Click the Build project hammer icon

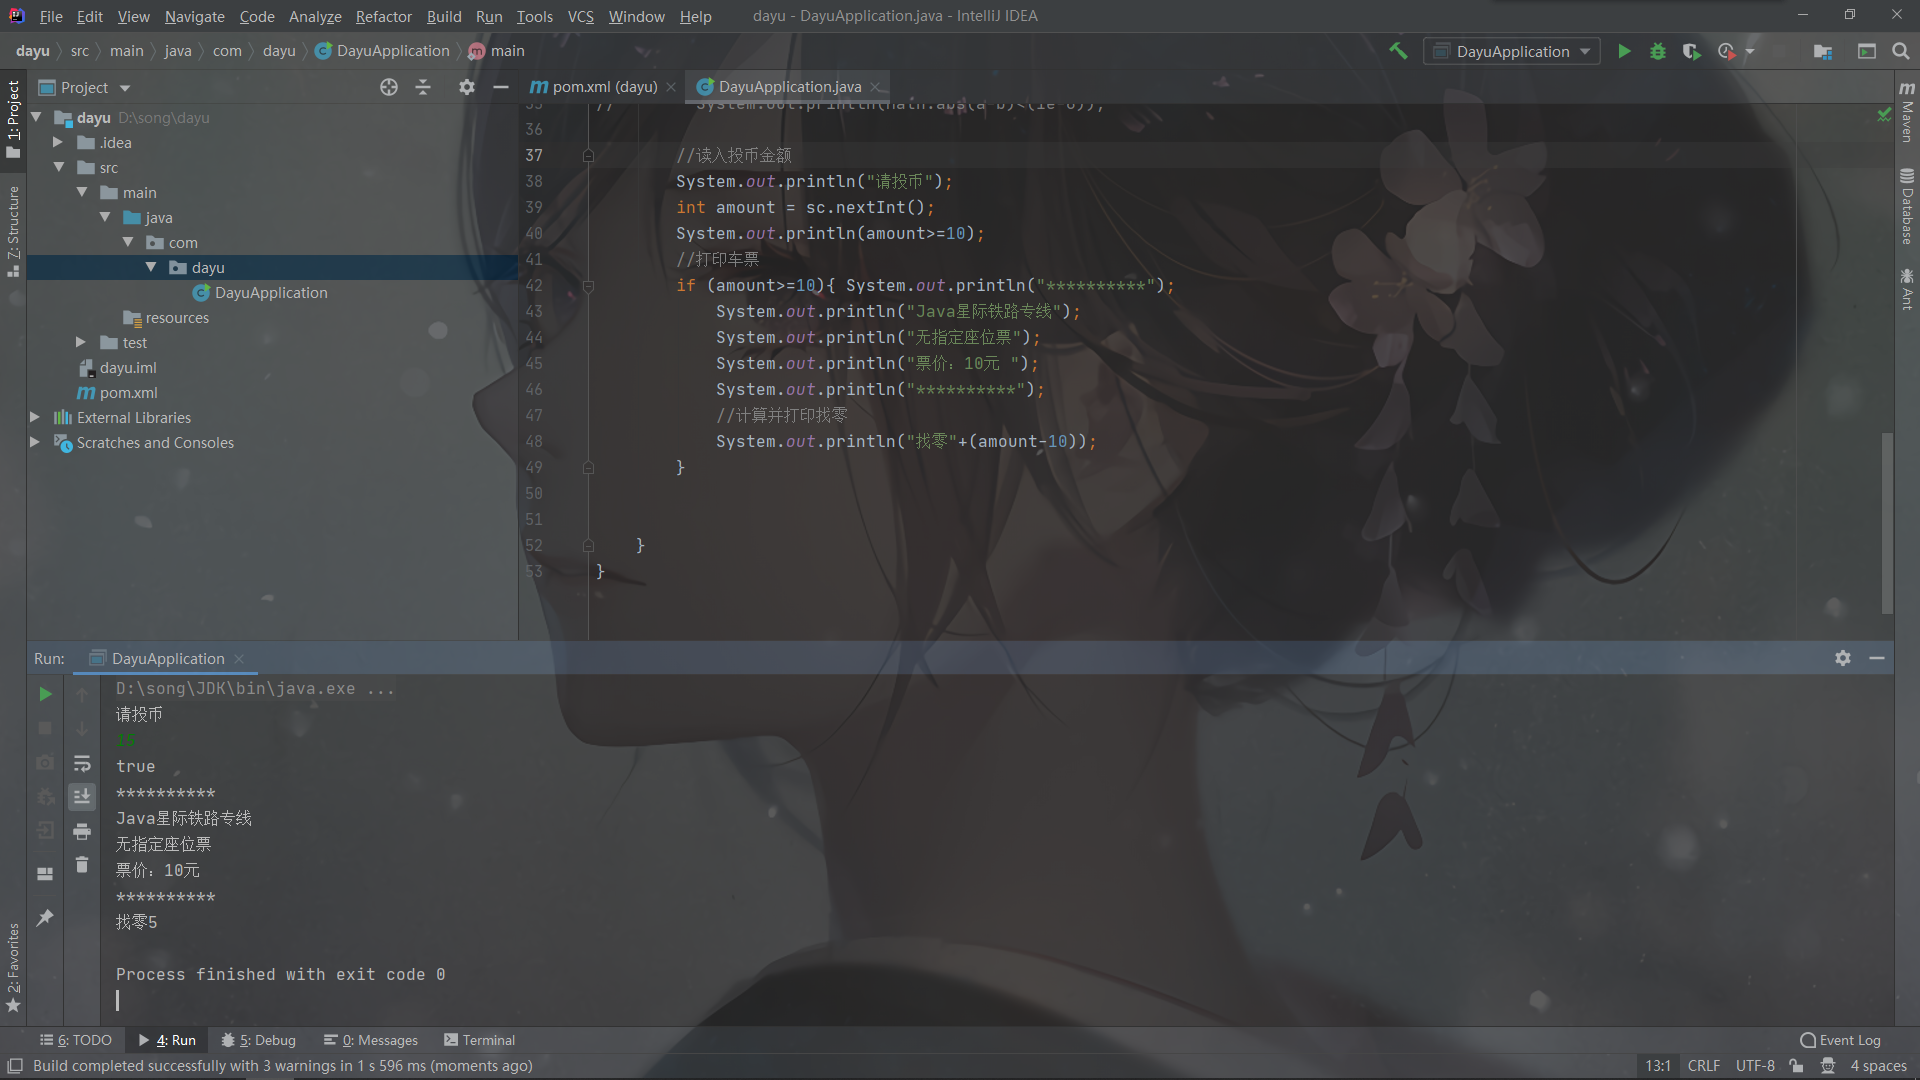(1398, 51)
